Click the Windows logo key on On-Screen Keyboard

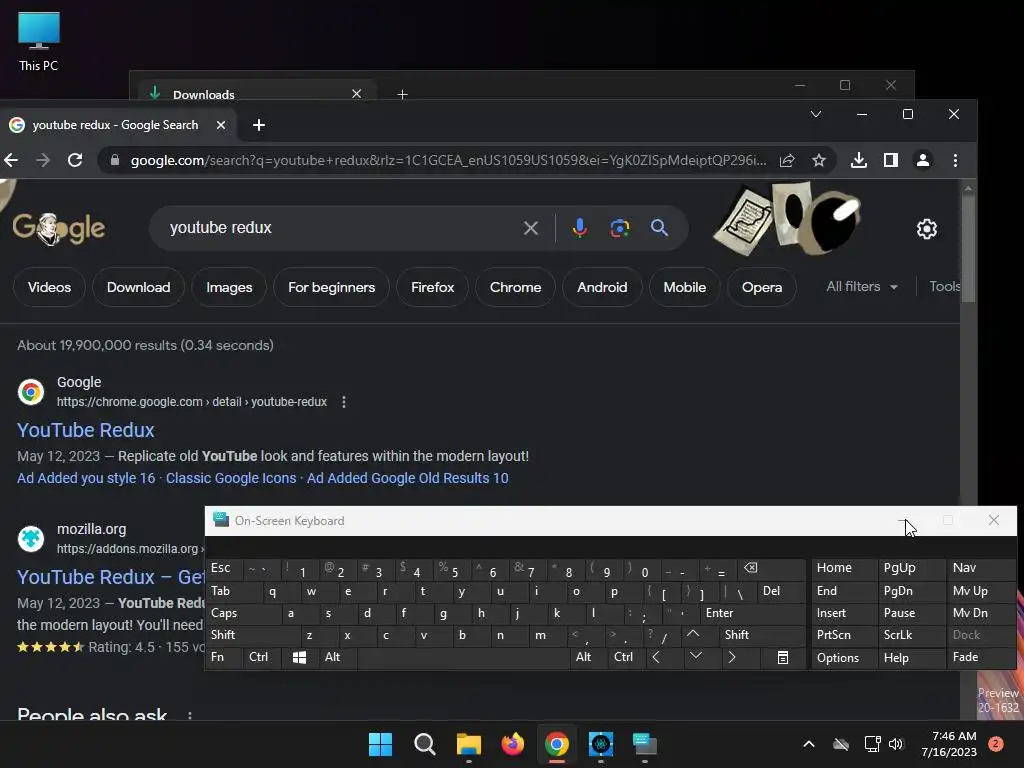click(x=300, y=657)
